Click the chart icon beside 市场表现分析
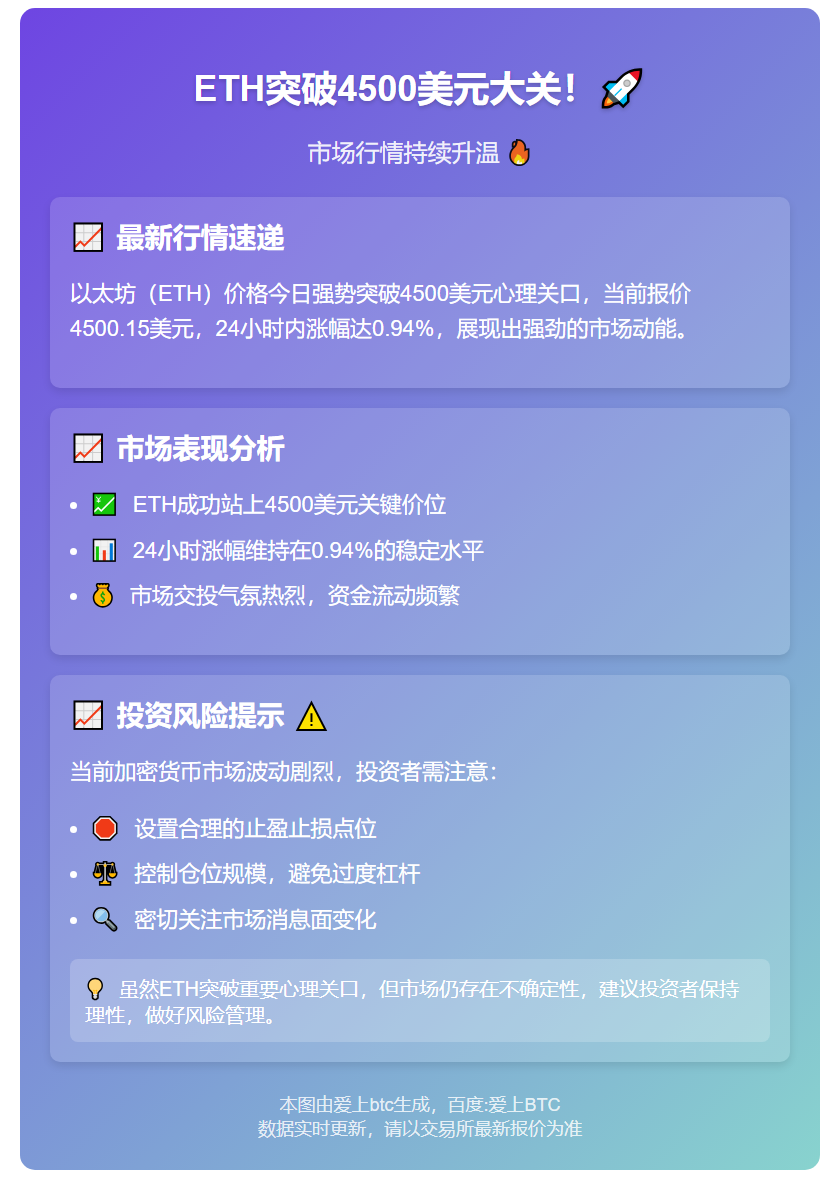 point(88,449)
